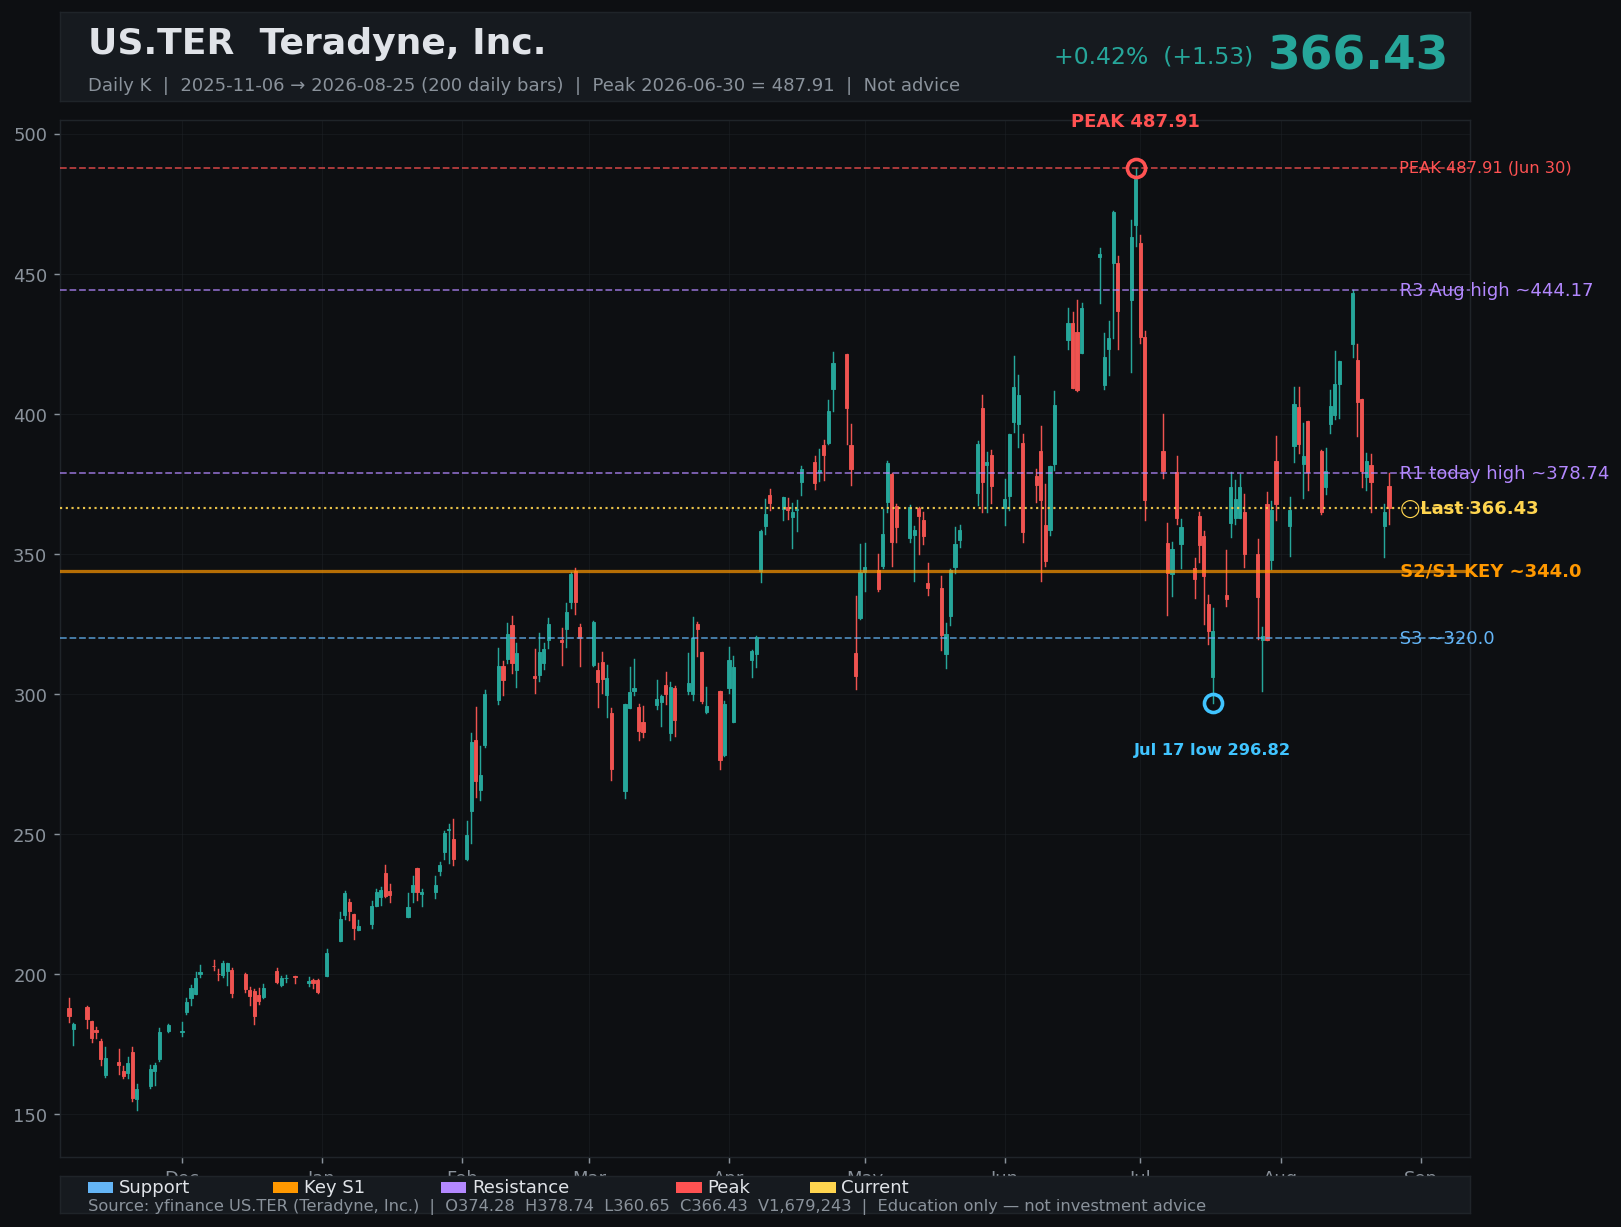Click the 'Source: yfinance US.TER' footer text
This screenshot has width=1621, height=1227.
[x=647, y=1206]
